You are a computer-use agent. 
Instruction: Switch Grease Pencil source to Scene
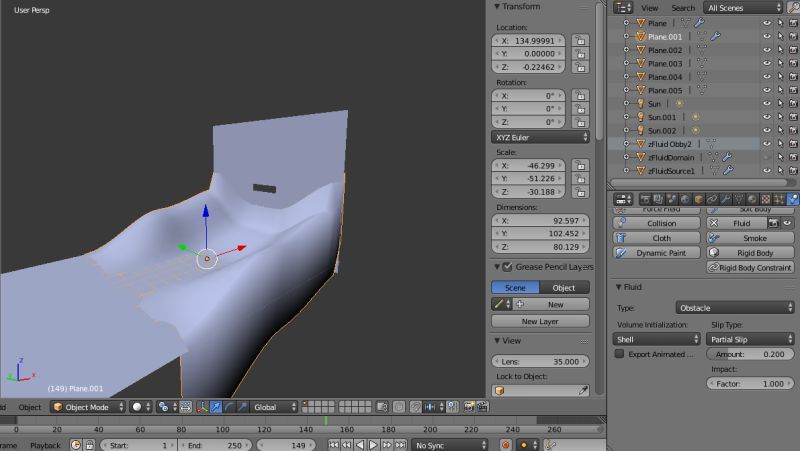pyautogui.click(x=515, y=288)
